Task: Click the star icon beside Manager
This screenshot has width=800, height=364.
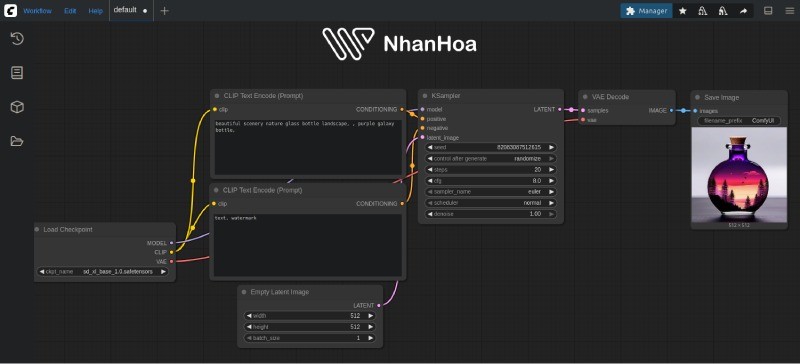Action: 683,11
